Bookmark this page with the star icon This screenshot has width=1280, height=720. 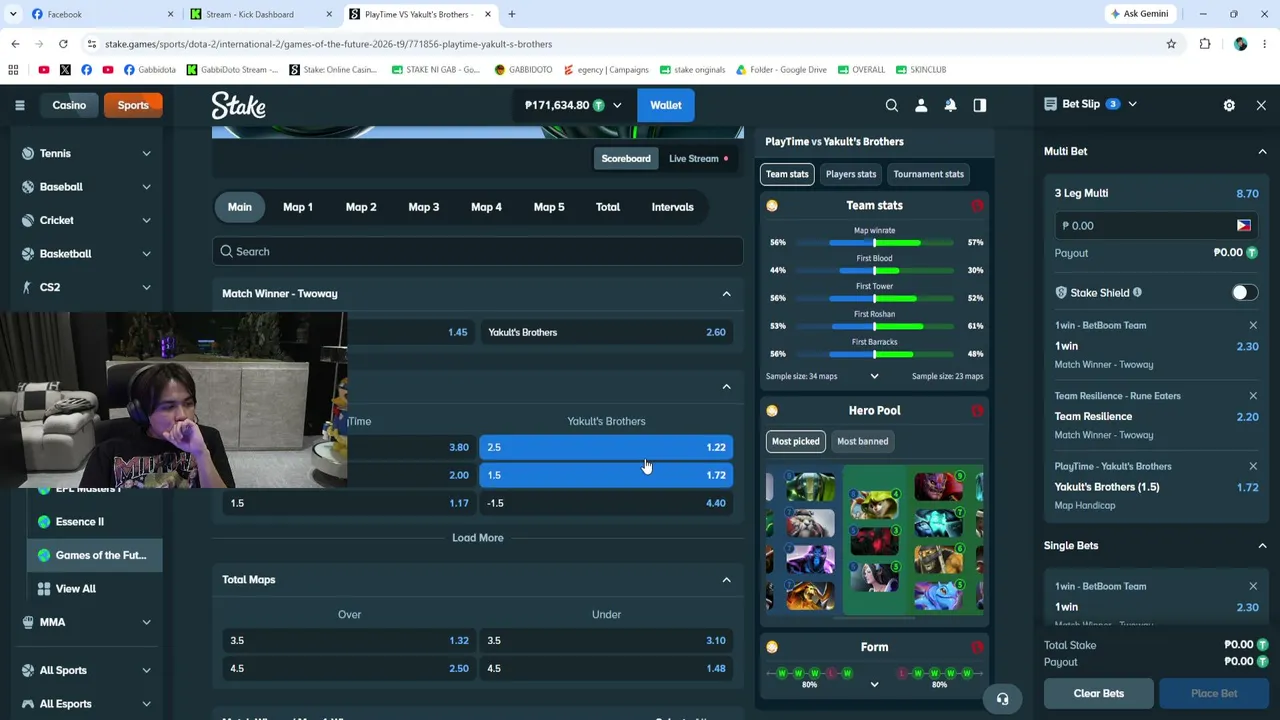[x=1171, y=44]
